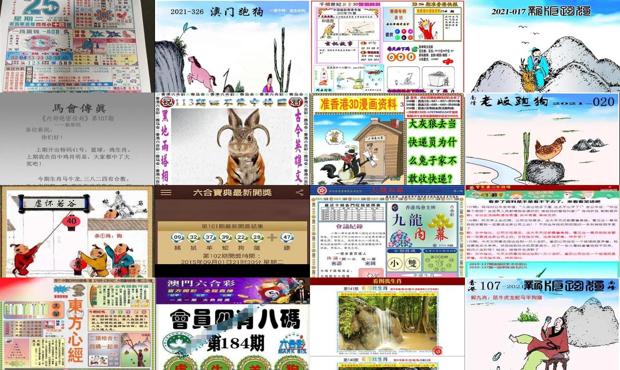Image resolution: width=620 pixels, height=370 pixels.
Task: Select lottery ball number 32
Action: point(193,237)
